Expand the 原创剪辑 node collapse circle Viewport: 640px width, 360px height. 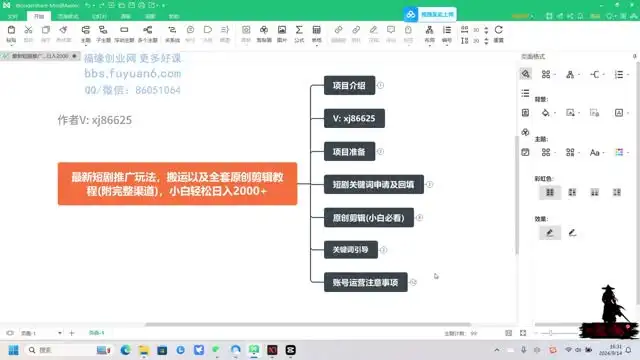point(420,218)
